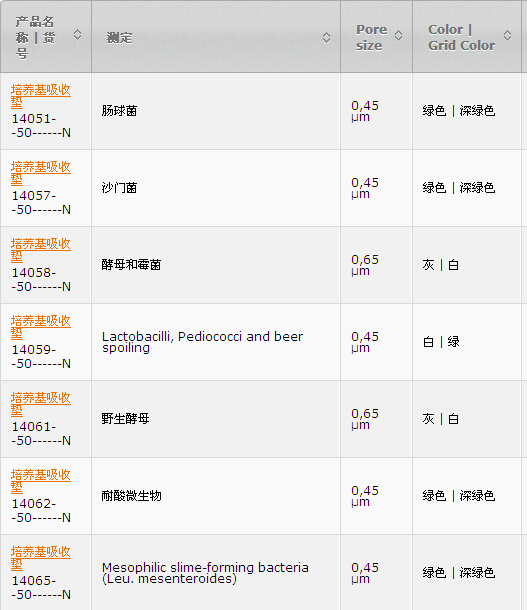The width and height of the screenshot is (527, 610).
Task: Open product link for 14062 培养基吸收垫
Action: 40,481
